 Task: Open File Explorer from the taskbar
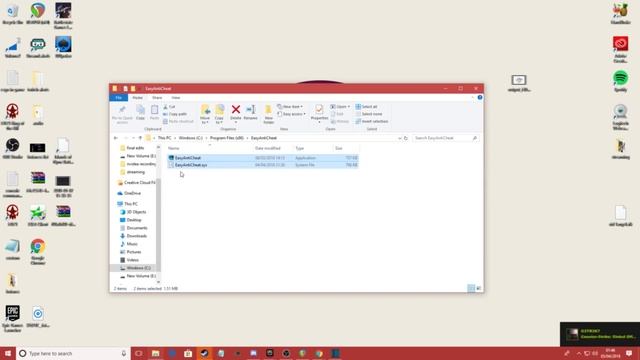(156, 353)
